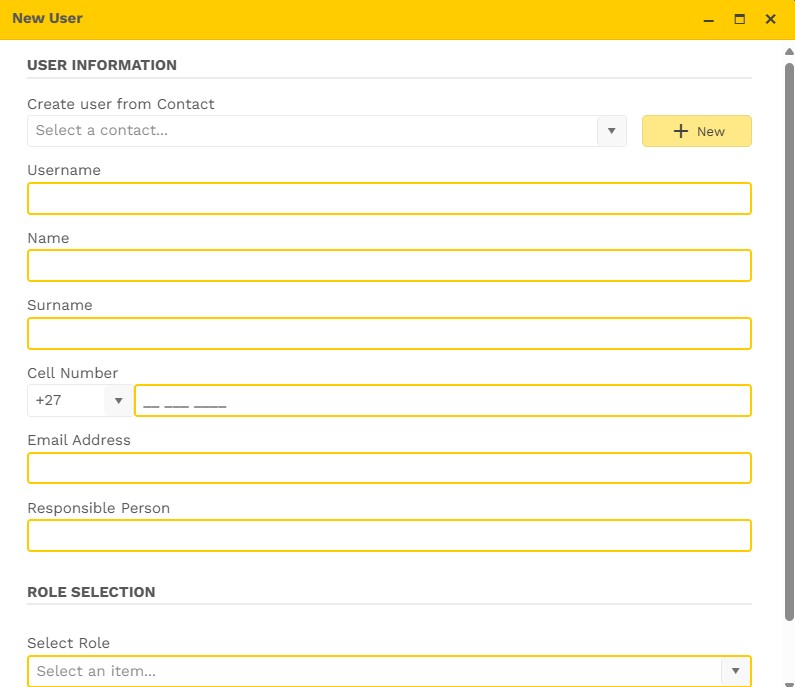Image resolution: width=795 pixels, height=687 pixels.
Task: Open the Select a contact dropdown arrow
Action: click(x=611, y=131)
